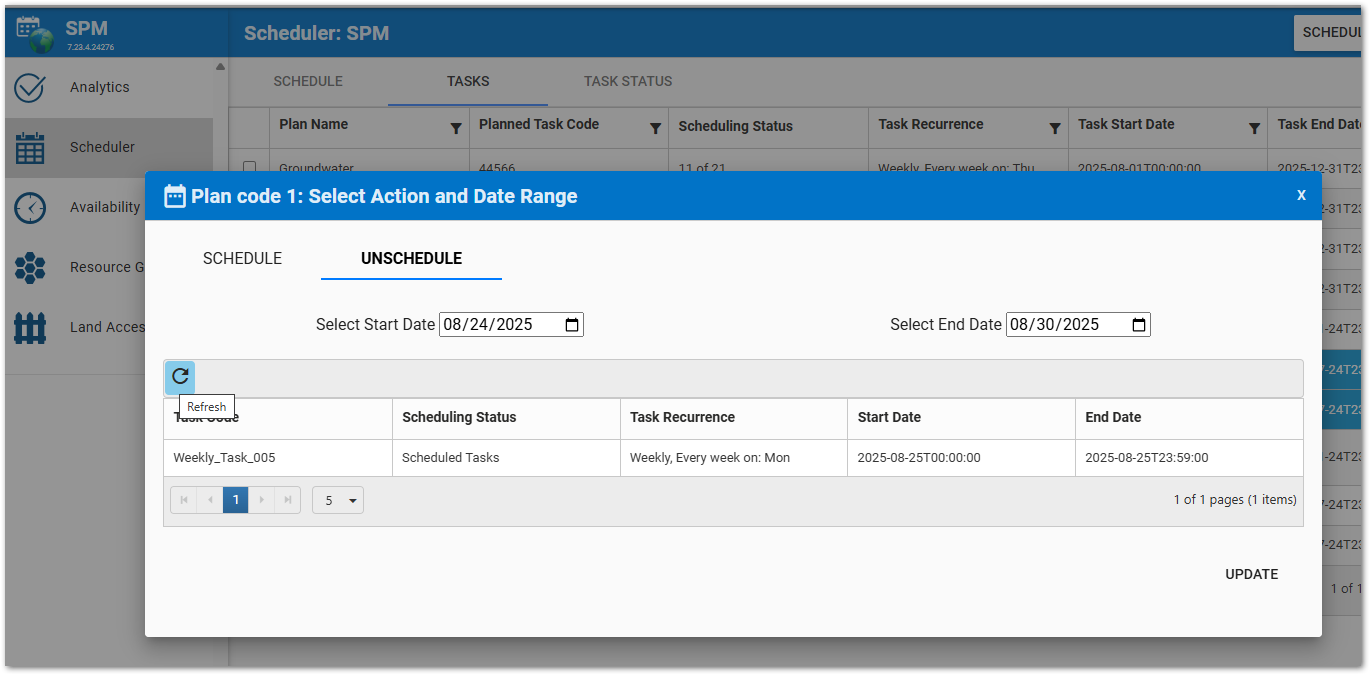Open the Task Start Date filter
The height and width of the screenshot is (675, 1370).
(x=1255, y=128)
